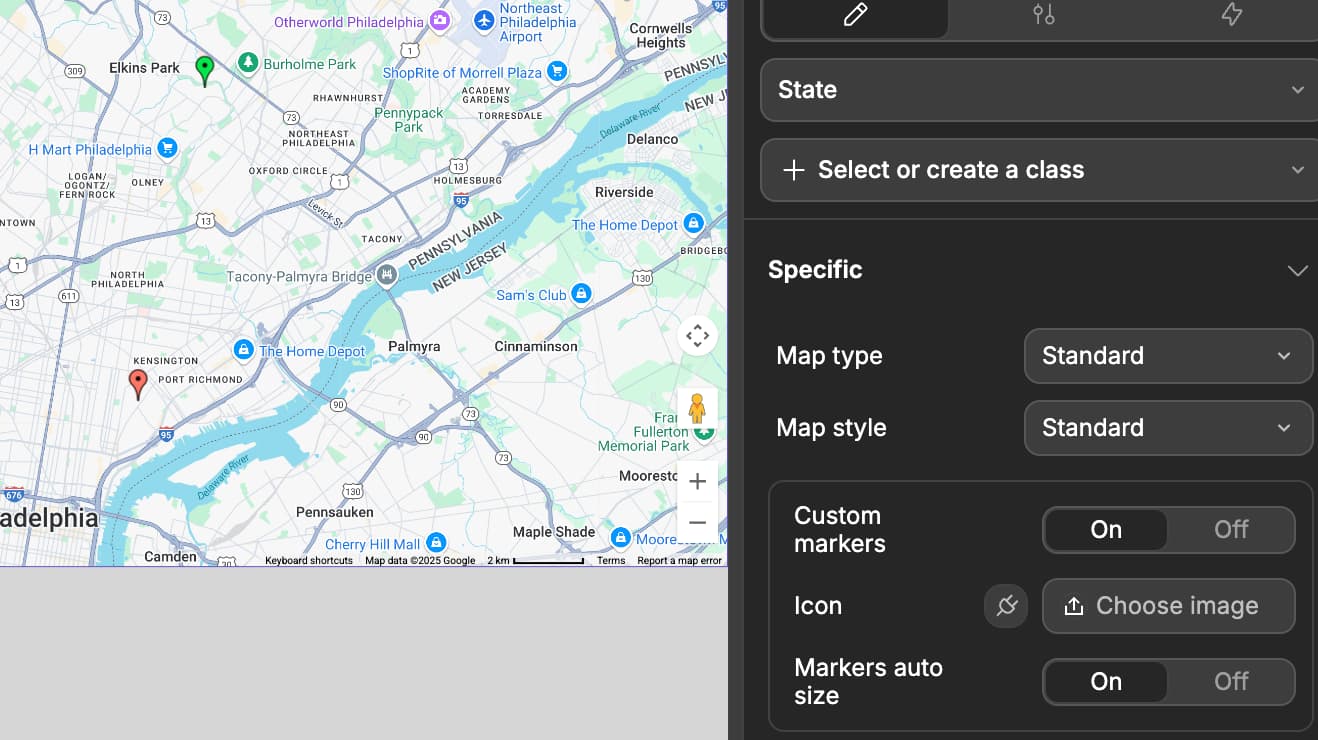The image size is (1318, 740).
Task: Click the red map marker near Kensington
Action: click(138, 384)
